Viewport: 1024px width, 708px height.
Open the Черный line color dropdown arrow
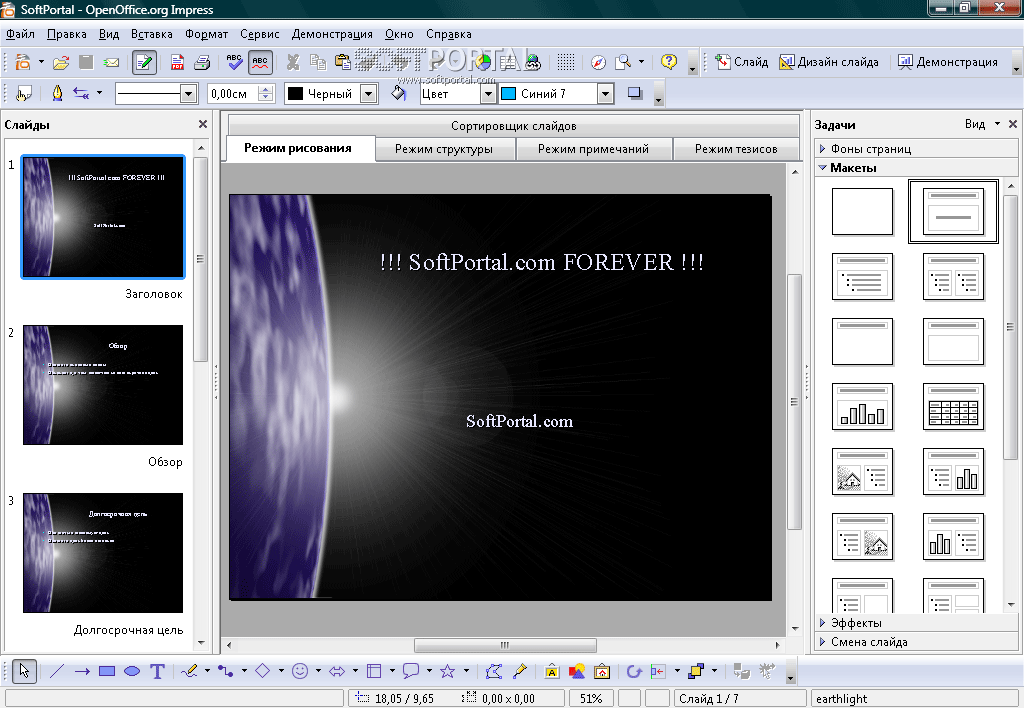click(x=369, y=94)
